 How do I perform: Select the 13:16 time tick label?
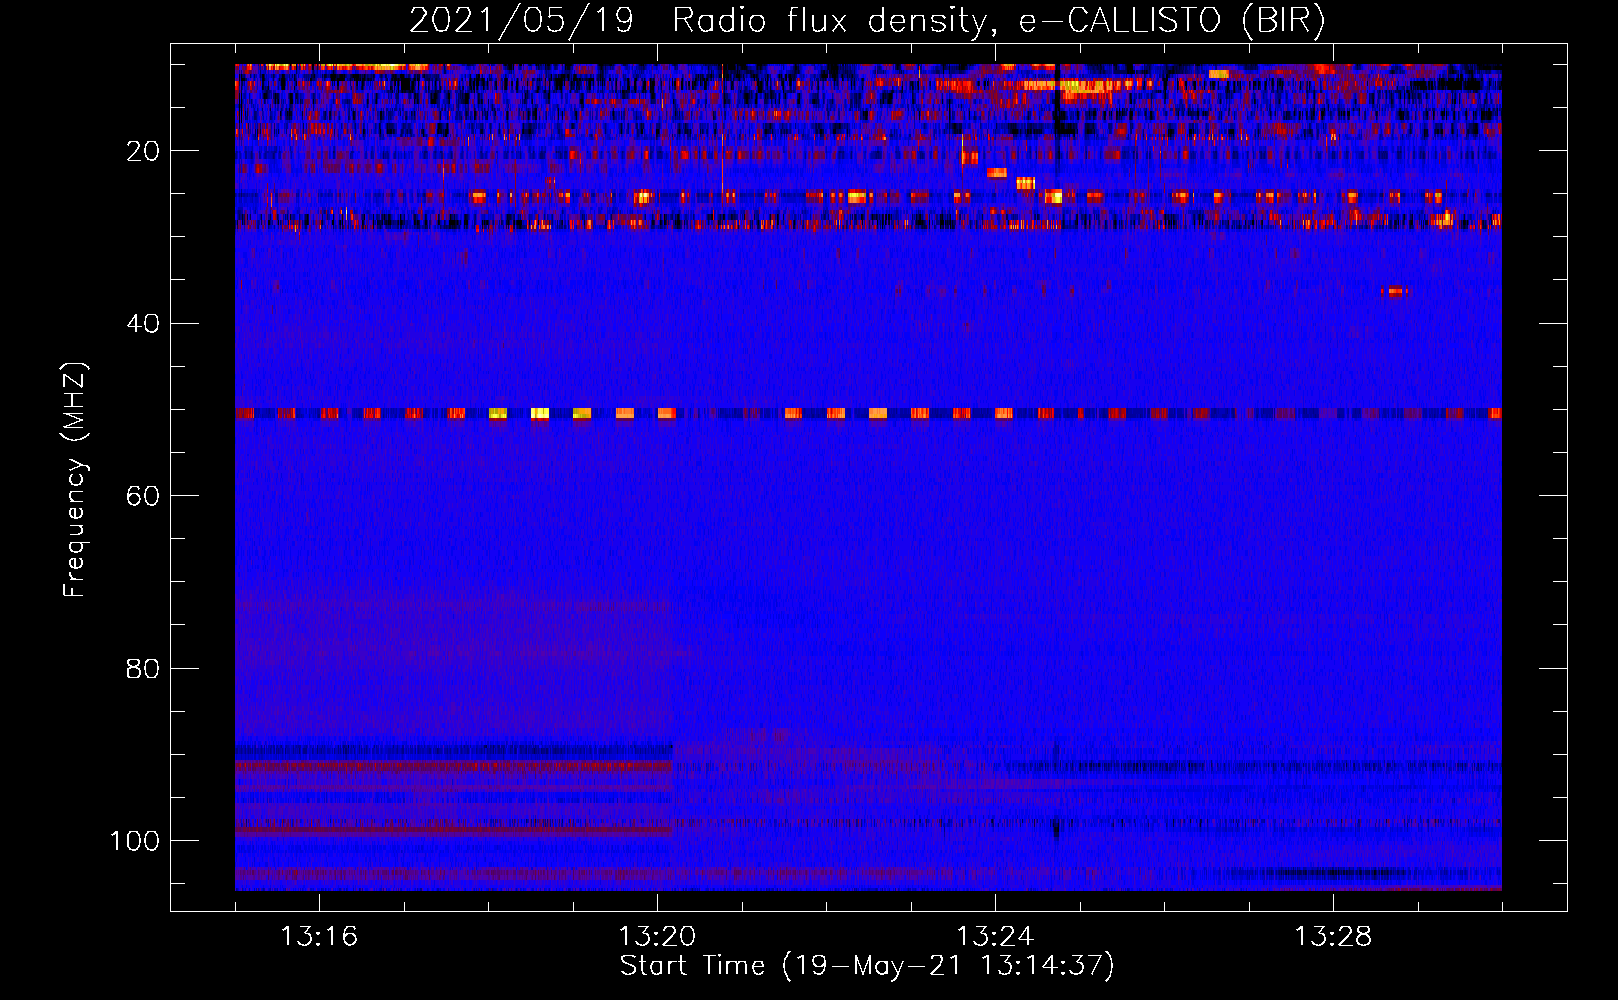click(319, 937)
